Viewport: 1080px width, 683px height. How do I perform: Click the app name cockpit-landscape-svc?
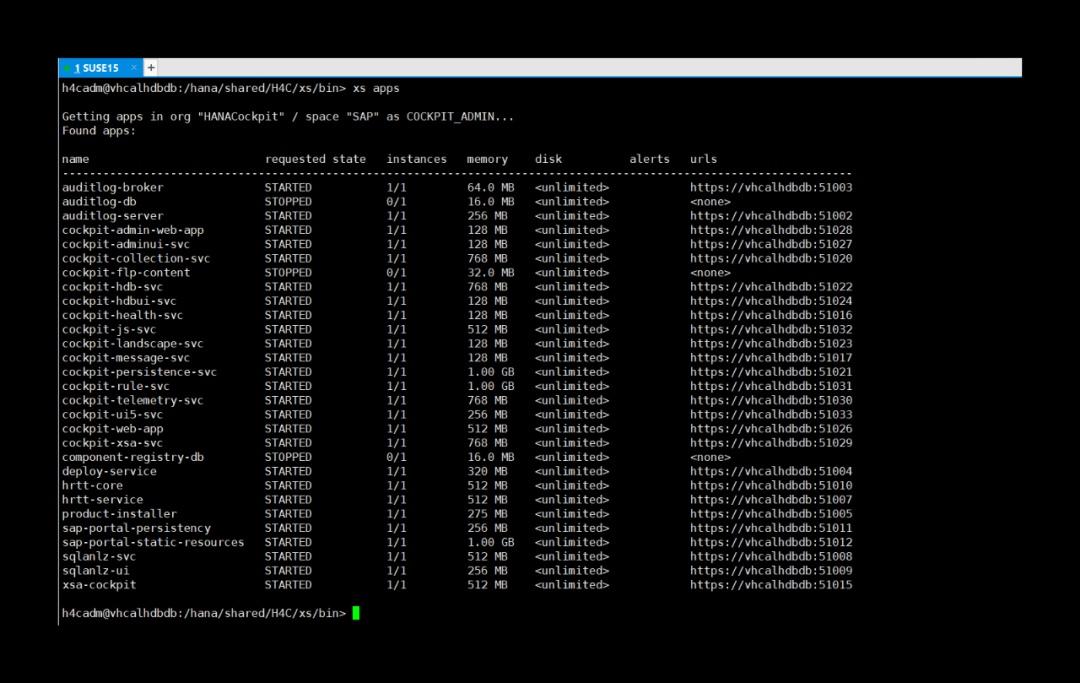pos(132,344)
